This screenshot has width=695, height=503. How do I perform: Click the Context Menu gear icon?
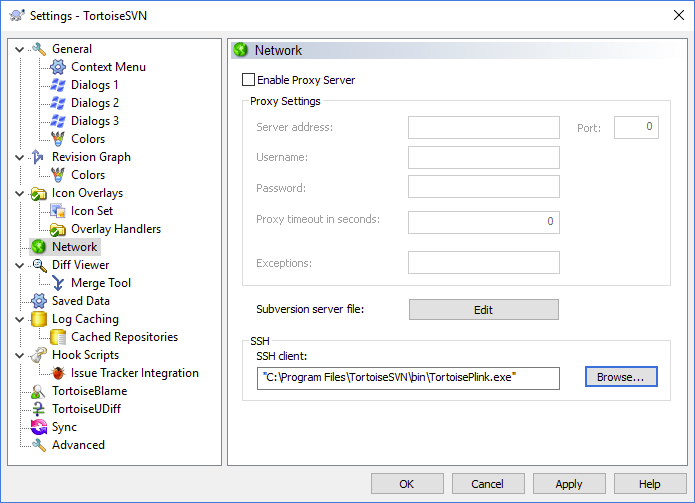click(58, 67)
